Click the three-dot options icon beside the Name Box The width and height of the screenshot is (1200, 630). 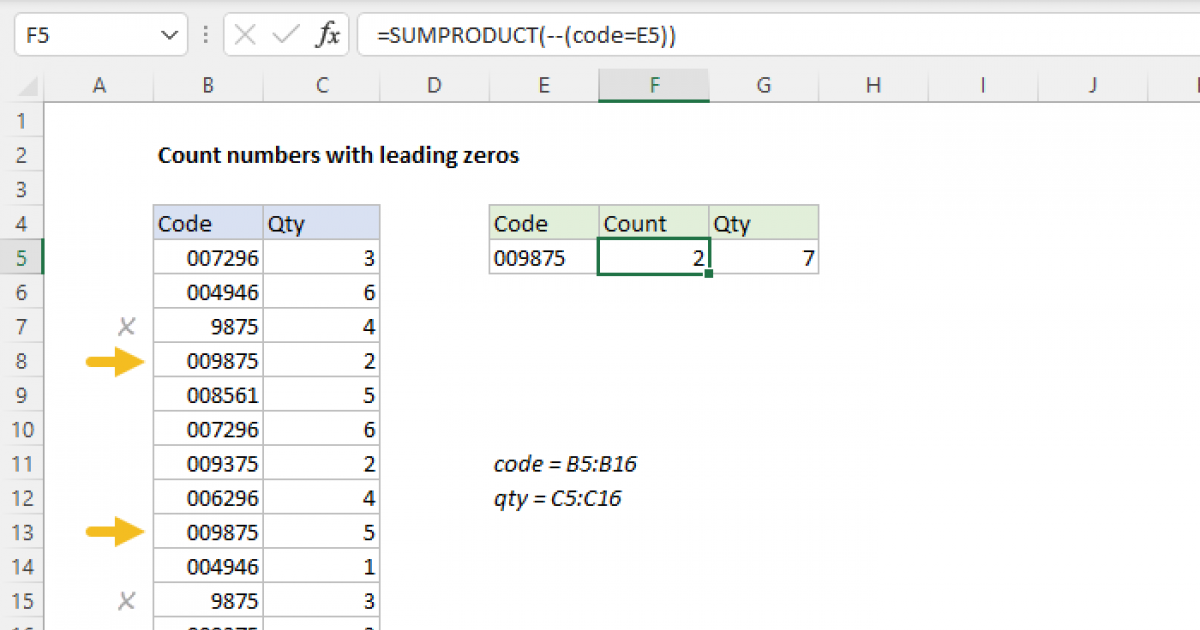tap(205, 33)
